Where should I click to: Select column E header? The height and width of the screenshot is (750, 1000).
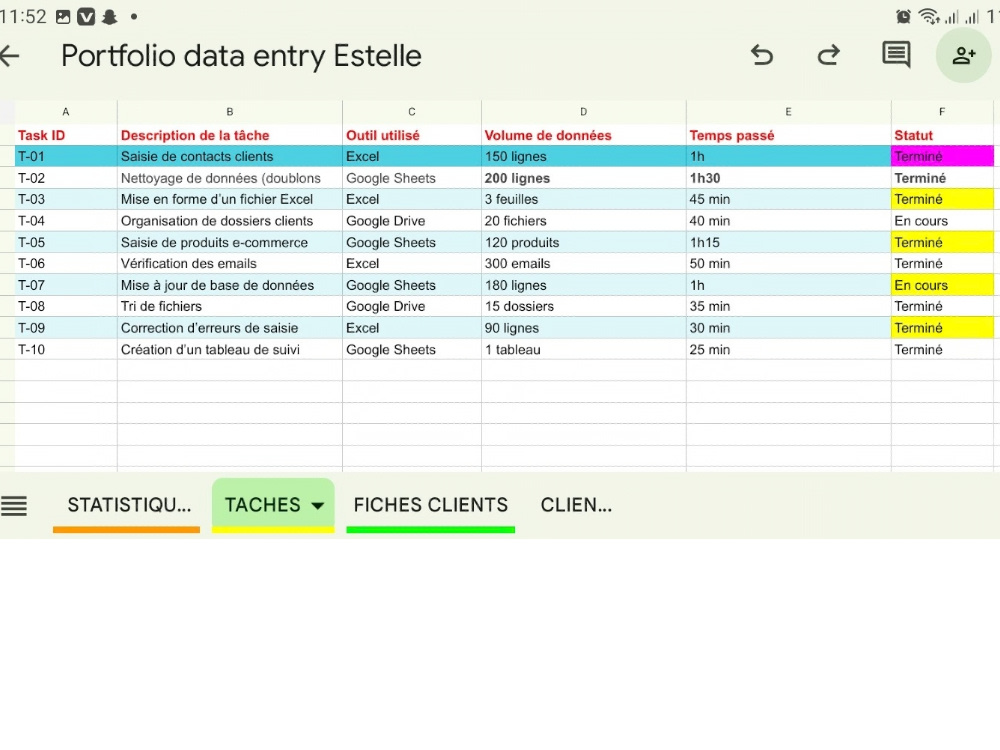(788, 112)
